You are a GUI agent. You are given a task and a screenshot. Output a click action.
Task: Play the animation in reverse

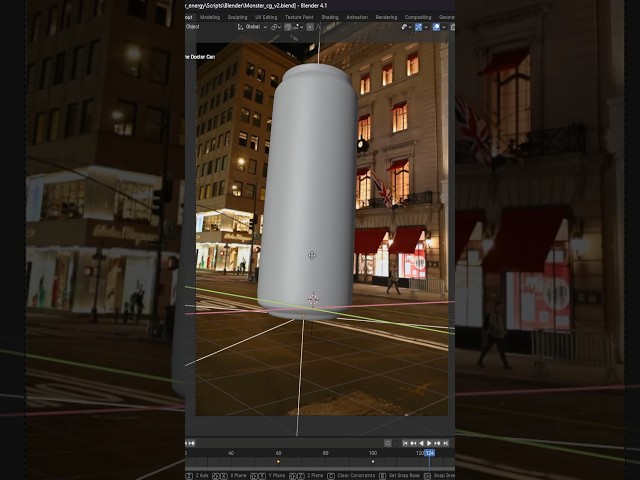421,443
